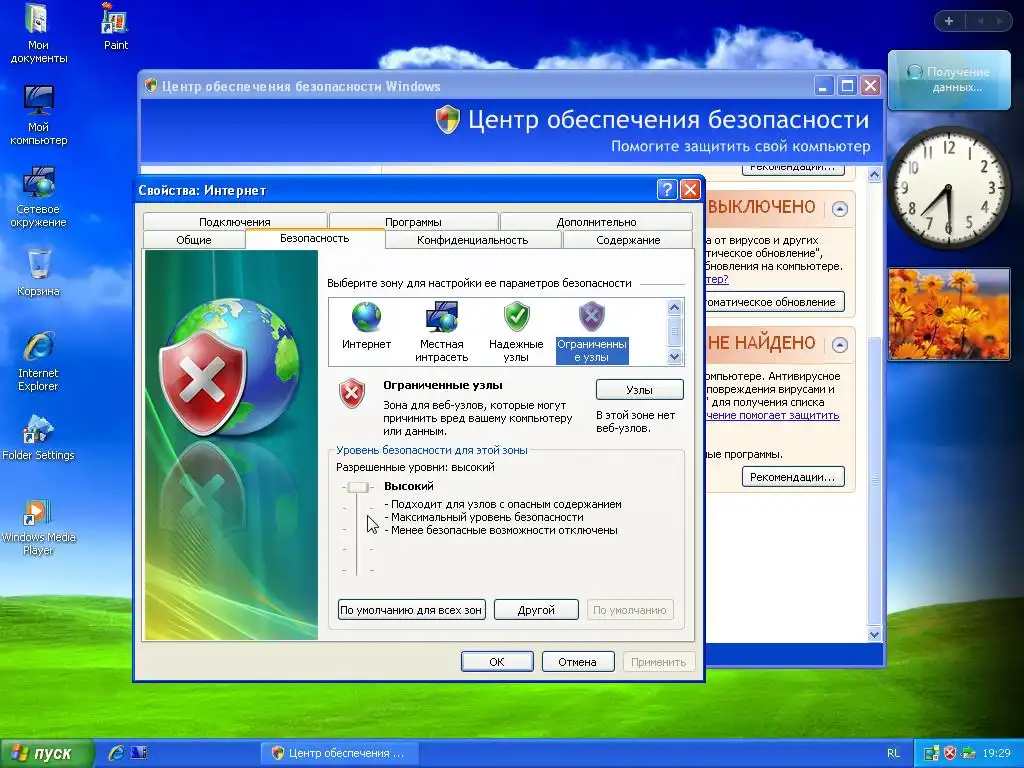Screen dimensions: 1024x768
Task: Click the Другой custom level button
Action: tap(536, 610)
